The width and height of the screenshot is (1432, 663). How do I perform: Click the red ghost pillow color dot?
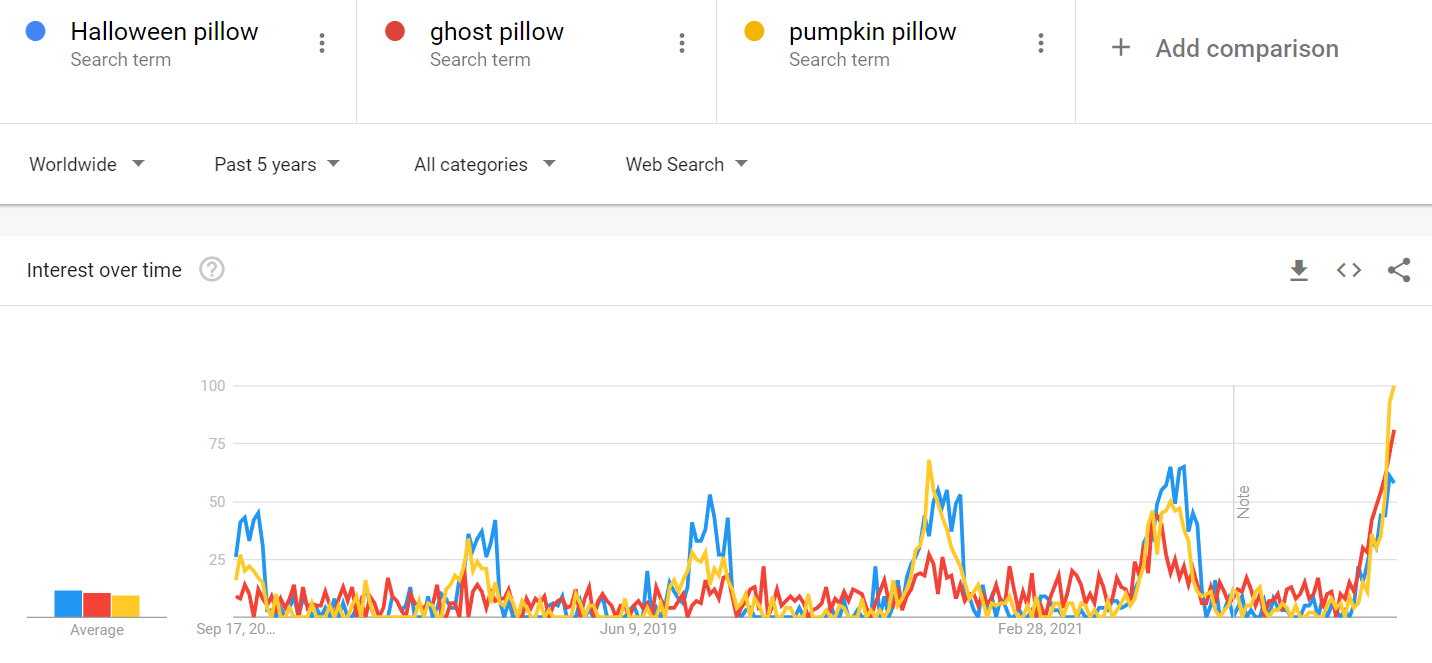click(x=395, y=32)
